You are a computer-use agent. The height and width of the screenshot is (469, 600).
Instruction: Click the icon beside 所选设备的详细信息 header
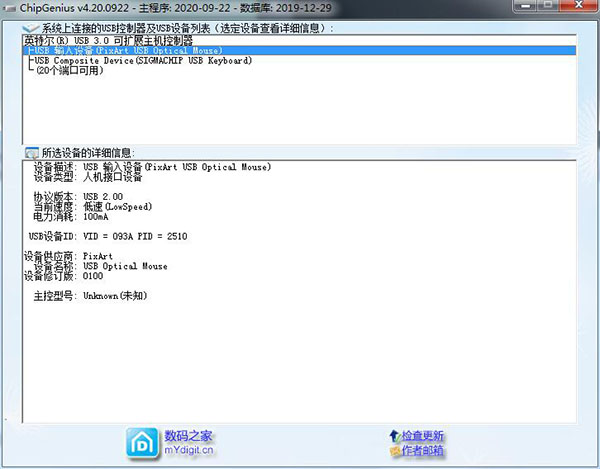point(30,152)
